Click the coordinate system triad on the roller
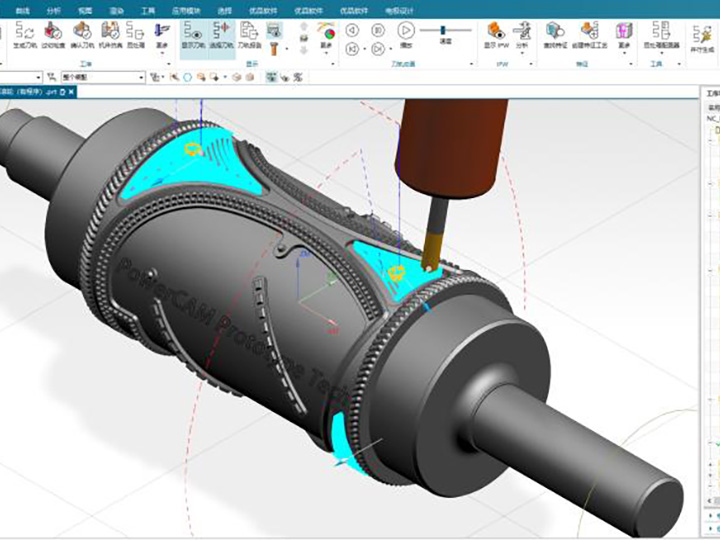Viewport: 720px width, 540px height. [x=317, y=294]
